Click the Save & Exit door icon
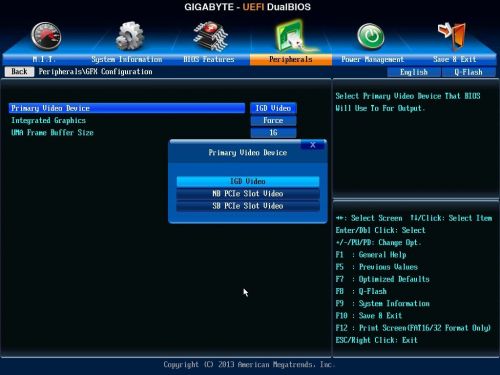This screenshot has height=375, width=500. tap(452, 35)
